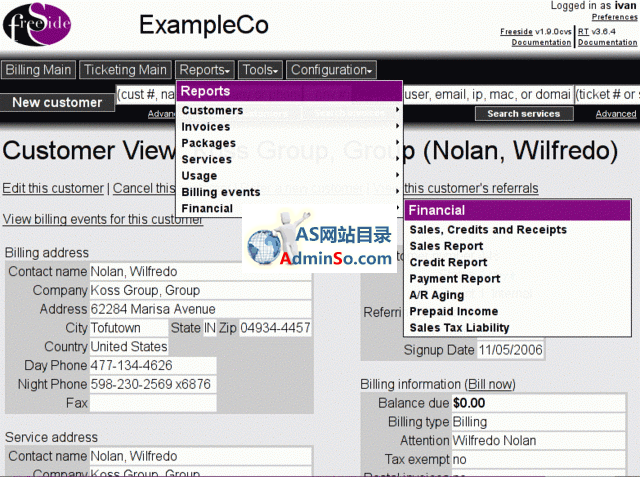Expand the Billing events report submenu
The image size is (640, 477).
click(289, 192)
